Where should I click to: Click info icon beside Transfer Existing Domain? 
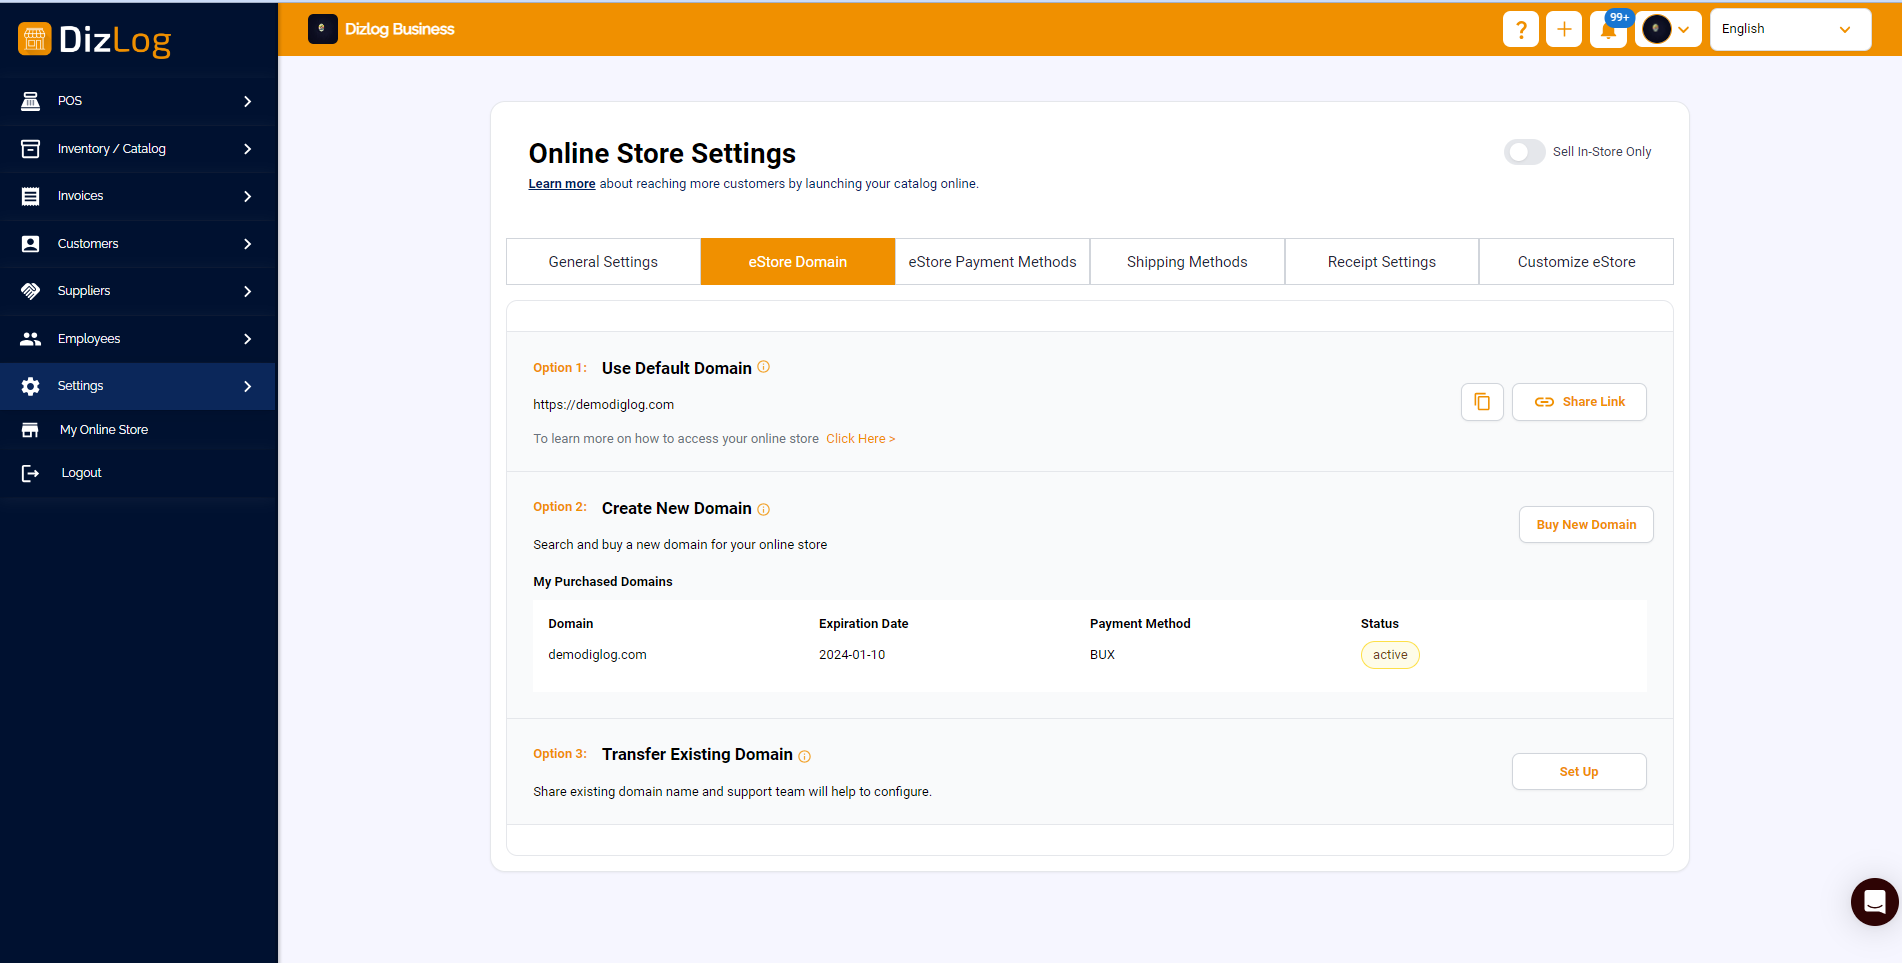click(x=805, y=756)
